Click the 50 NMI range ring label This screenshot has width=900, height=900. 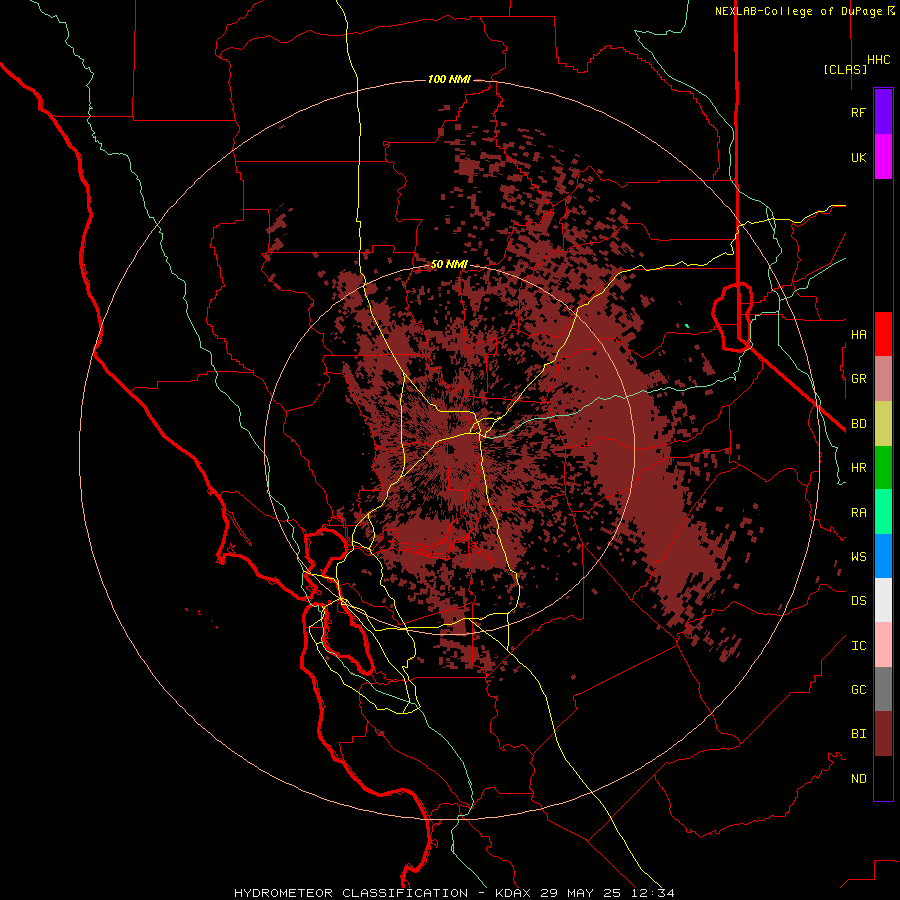pyautogui.click(x=449, y=264)
